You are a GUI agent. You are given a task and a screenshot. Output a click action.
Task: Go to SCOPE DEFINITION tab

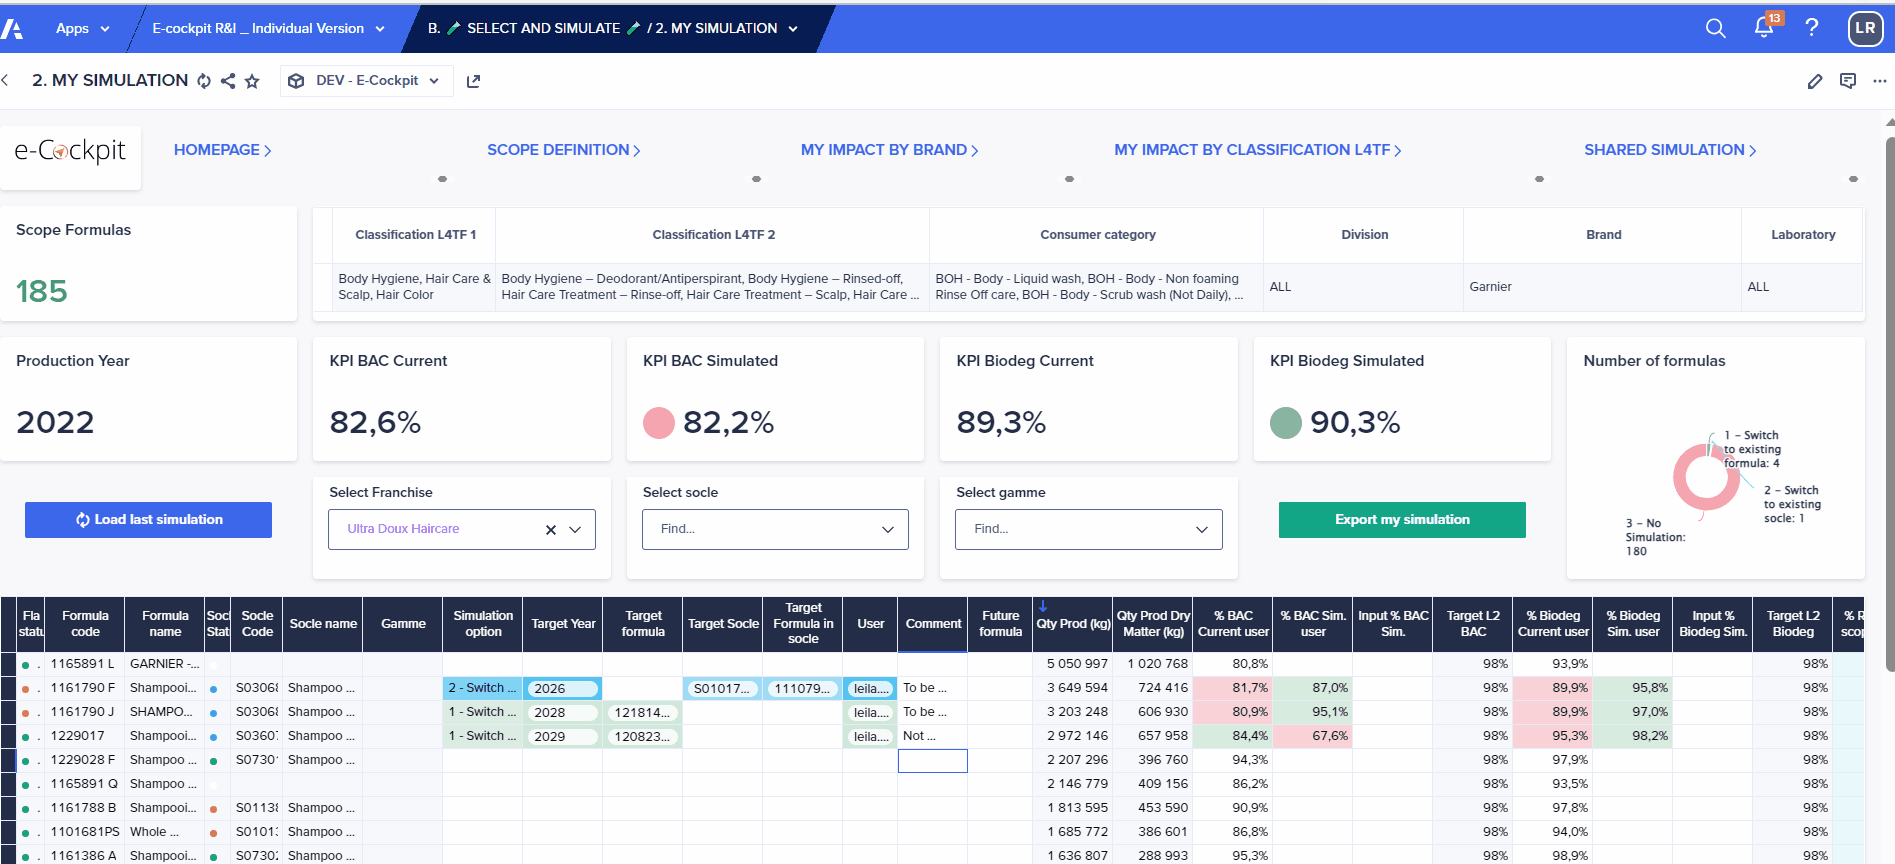coord(563,150)
